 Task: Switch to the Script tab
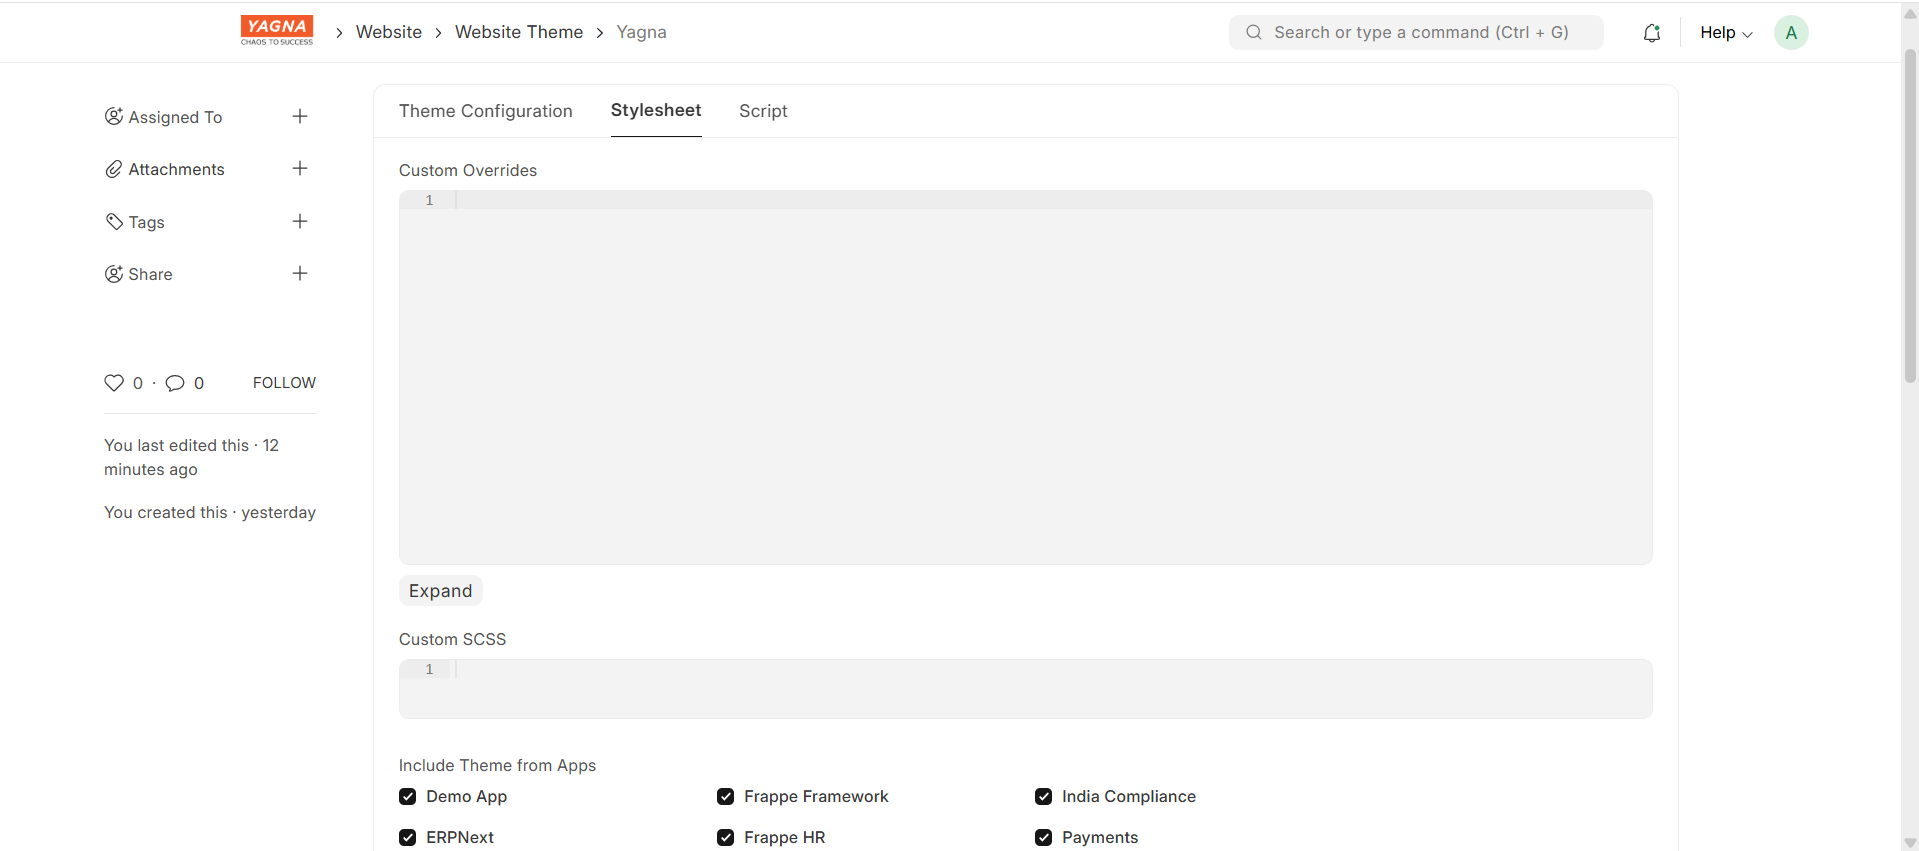(763, 111)
